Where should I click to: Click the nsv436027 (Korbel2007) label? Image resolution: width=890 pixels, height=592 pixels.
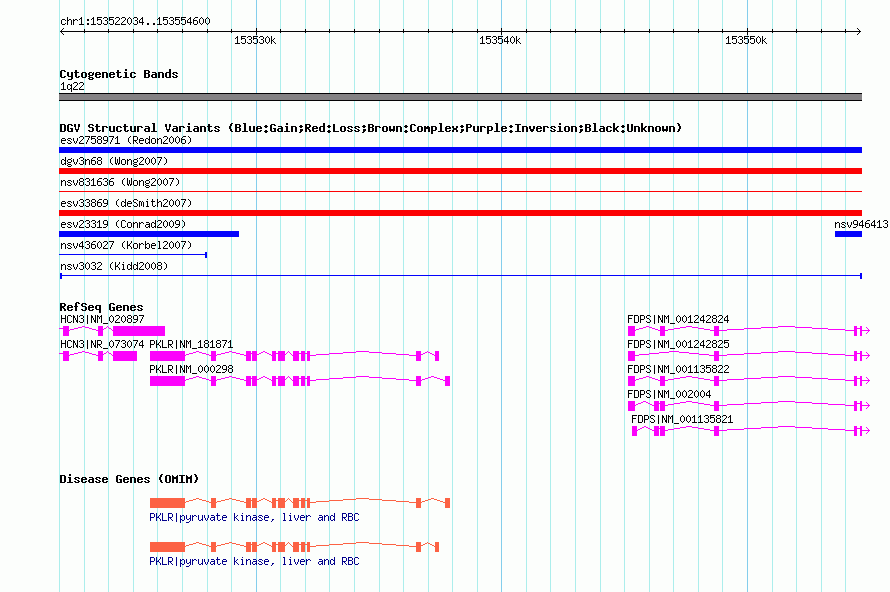click(126, 245)
